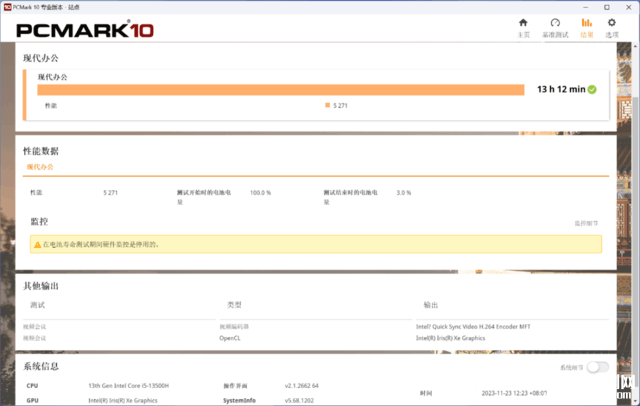Click the OpenCL type cell
This screenshot has width=640, height=406.
pyautogui.click(x=230, y=338)
